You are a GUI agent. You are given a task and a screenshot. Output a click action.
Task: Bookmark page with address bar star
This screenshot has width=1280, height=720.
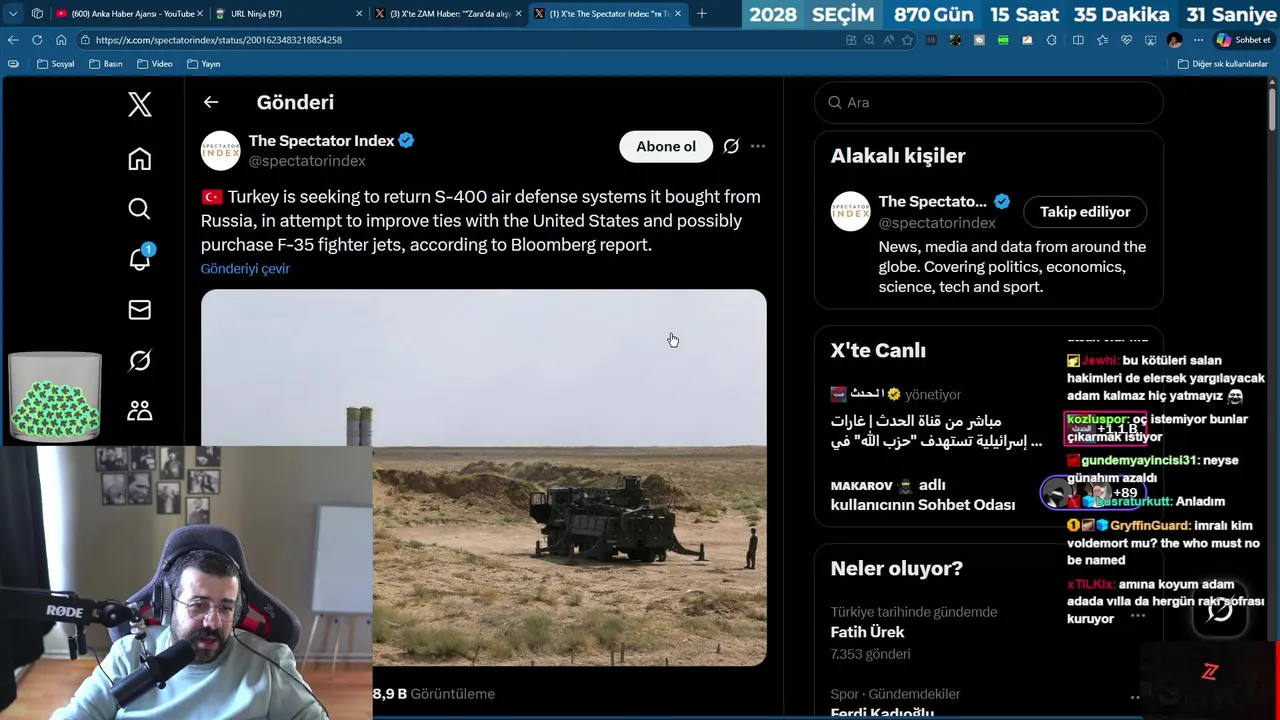(x=907, y=40)
